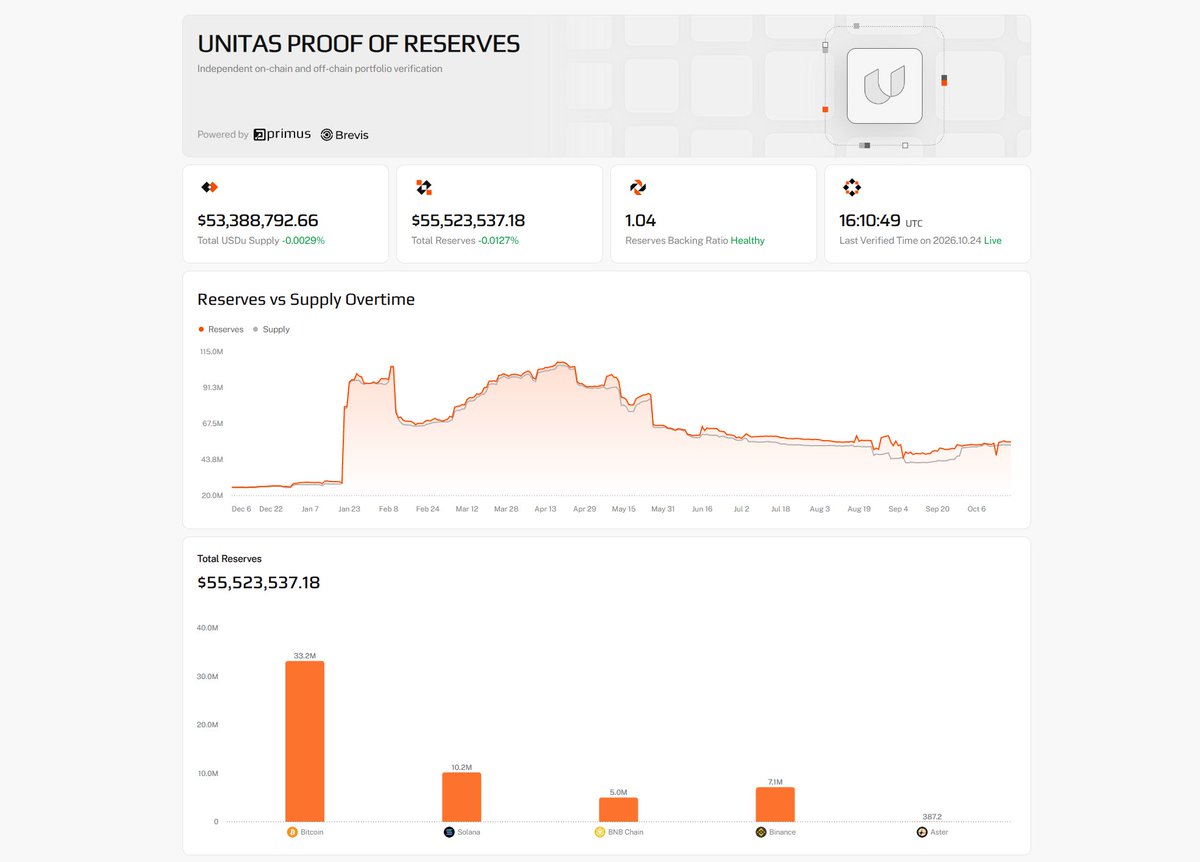Click the Reserves Backing Ratio card icon
The height and width of the screenshot is (862, 1200).
coord(637,187)
